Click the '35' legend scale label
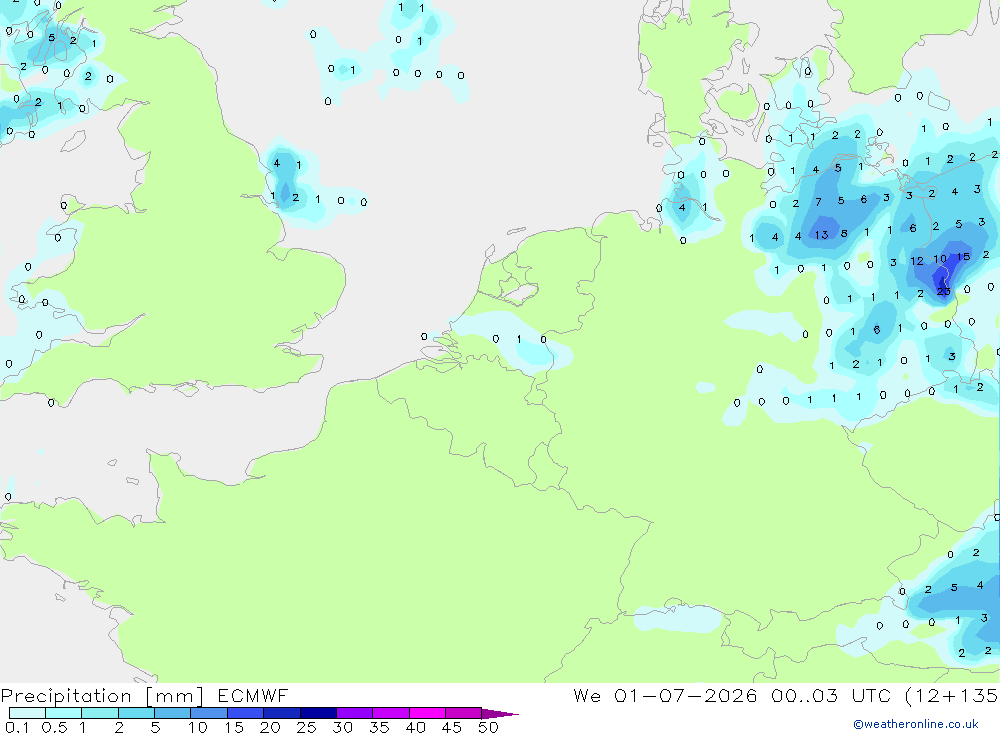Viewport: 1000px width, 733px height. tap(379, 727)
